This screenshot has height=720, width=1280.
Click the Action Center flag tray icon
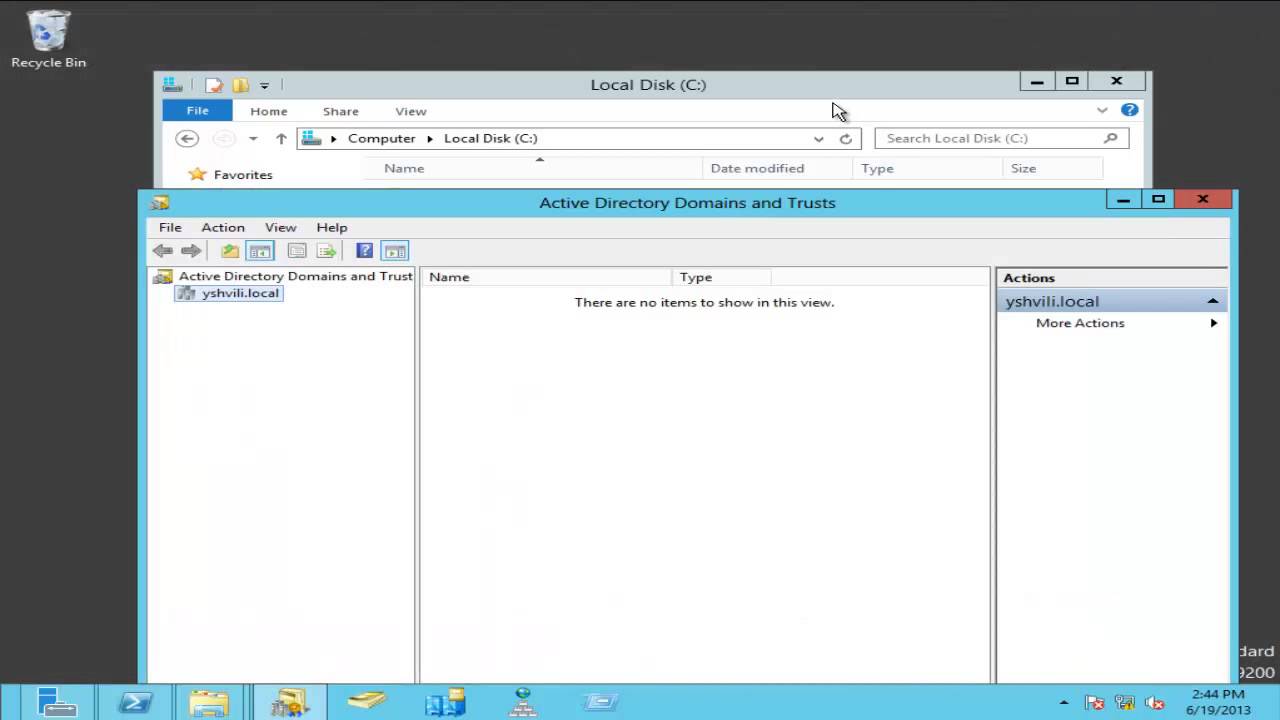coord(1094,703)
